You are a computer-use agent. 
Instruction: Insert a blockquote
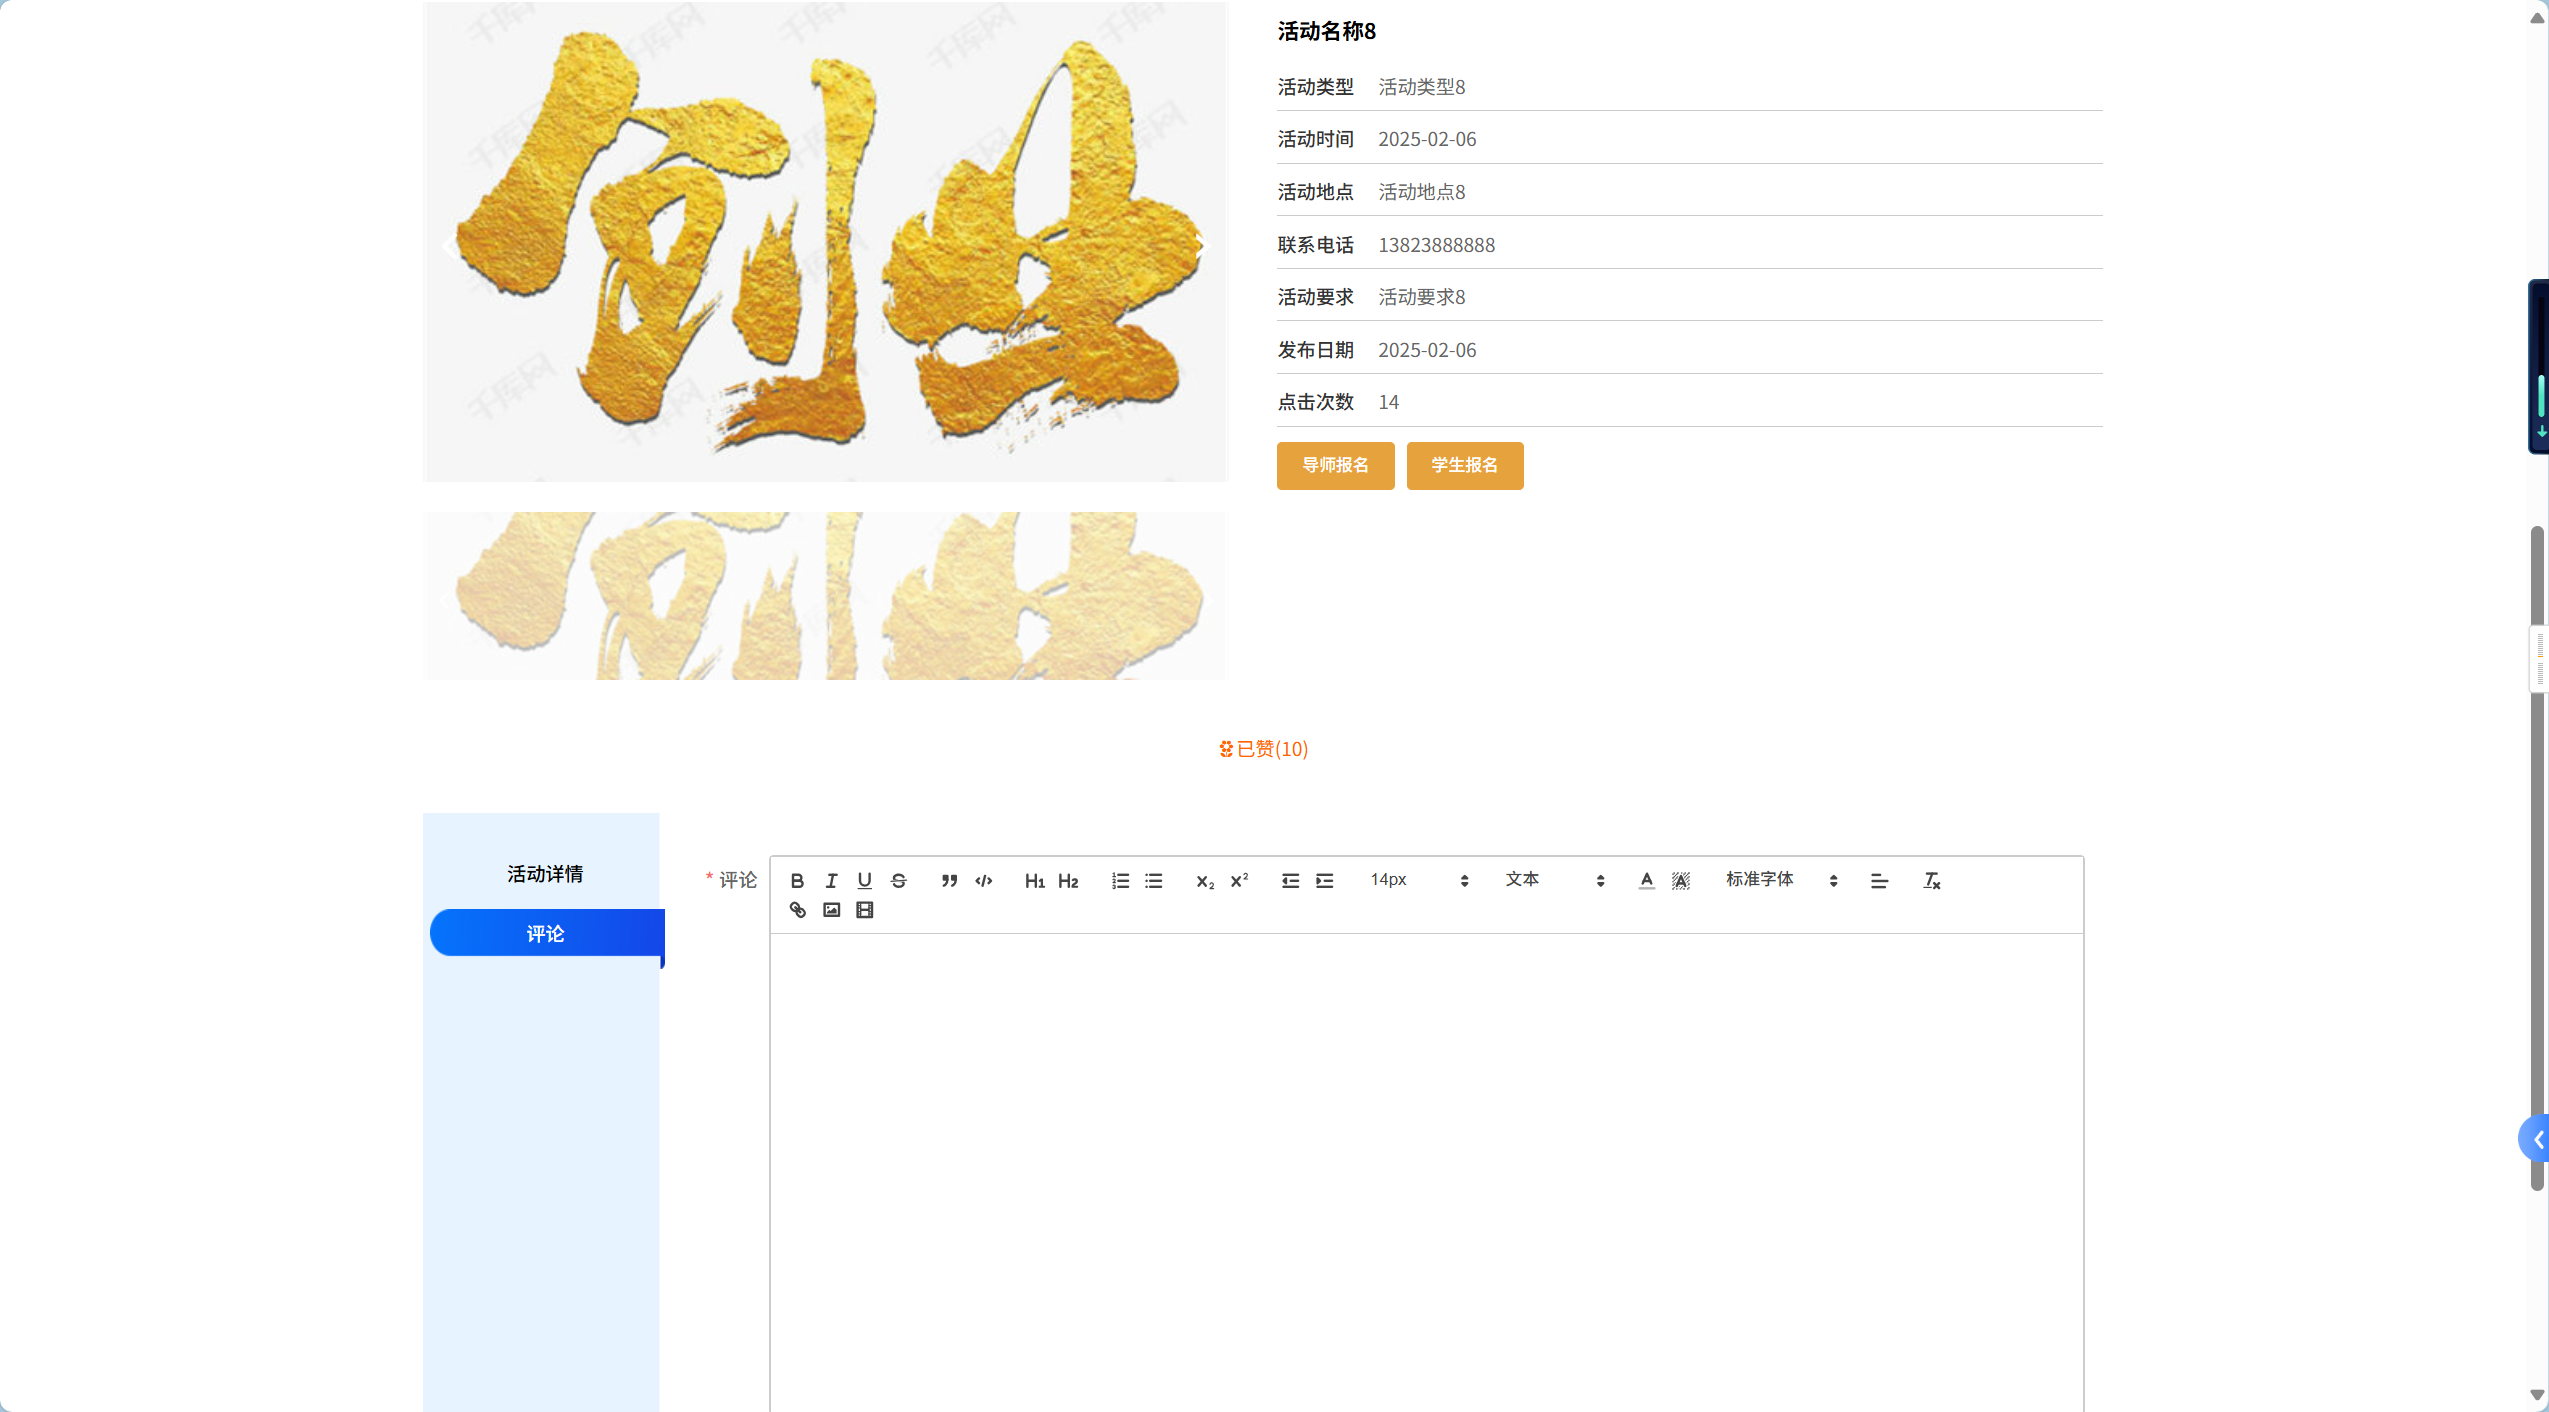tap(949, 881)
